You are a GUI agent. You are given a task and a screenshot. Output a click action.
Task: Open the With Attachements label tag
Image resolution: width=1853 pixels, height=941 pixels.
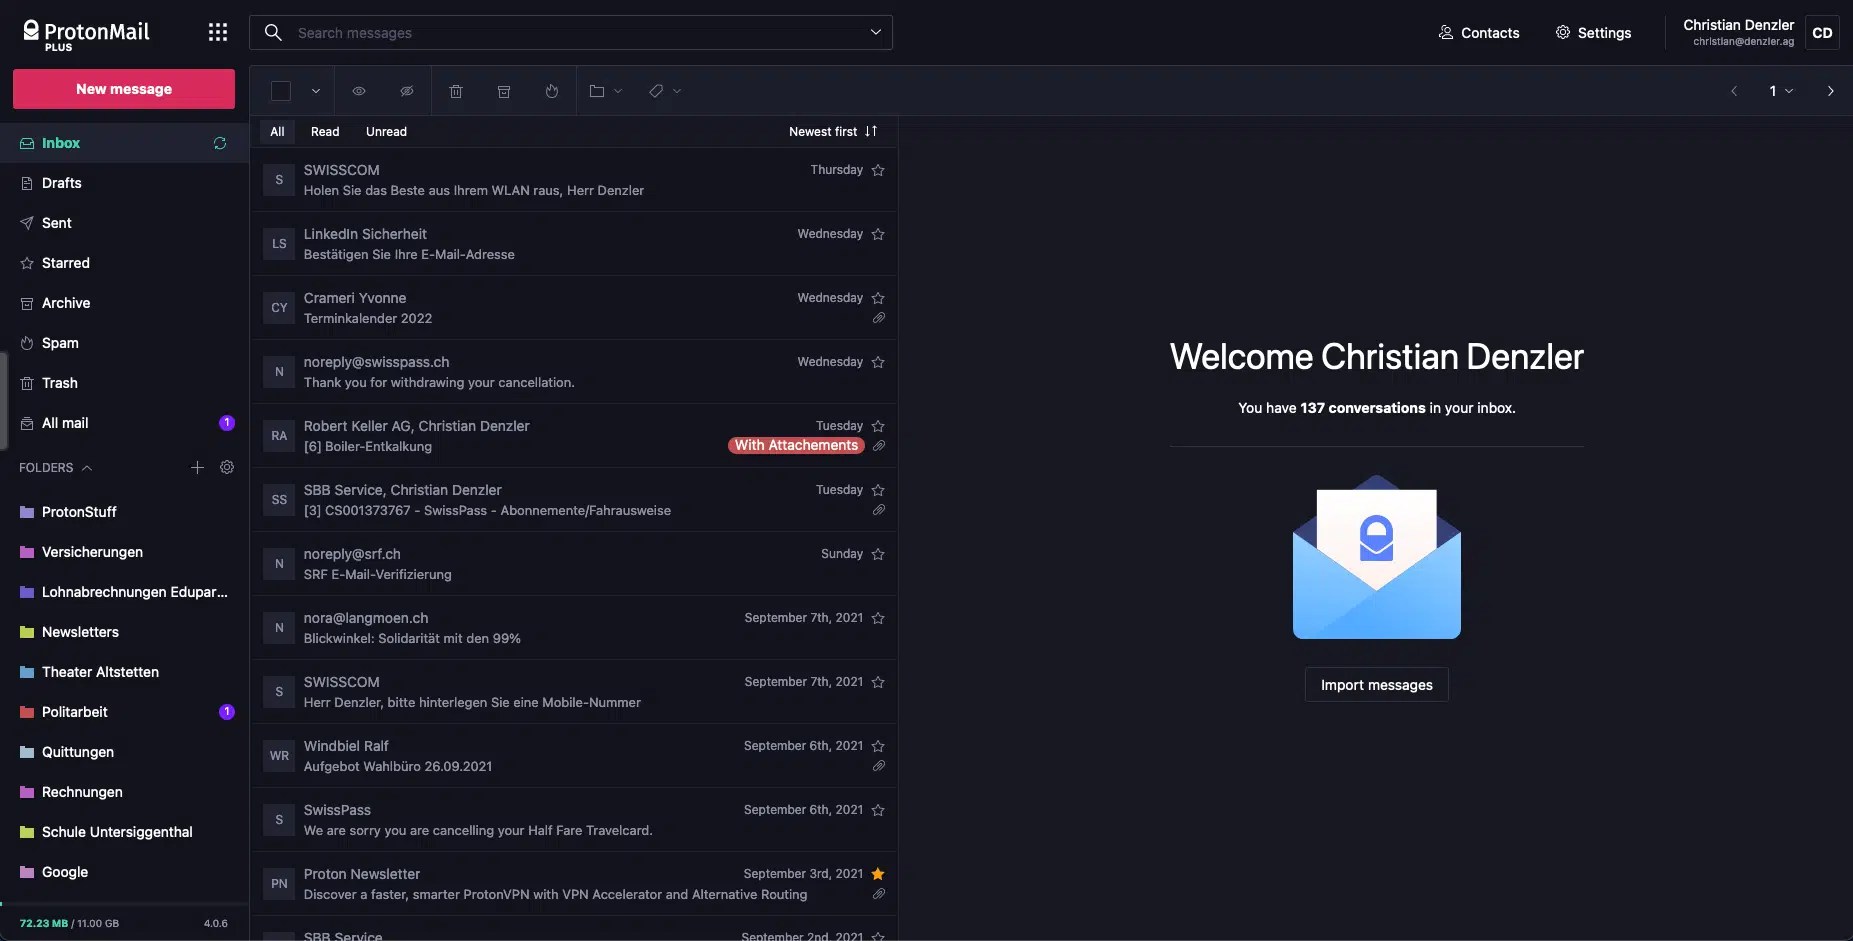point(797,445)
